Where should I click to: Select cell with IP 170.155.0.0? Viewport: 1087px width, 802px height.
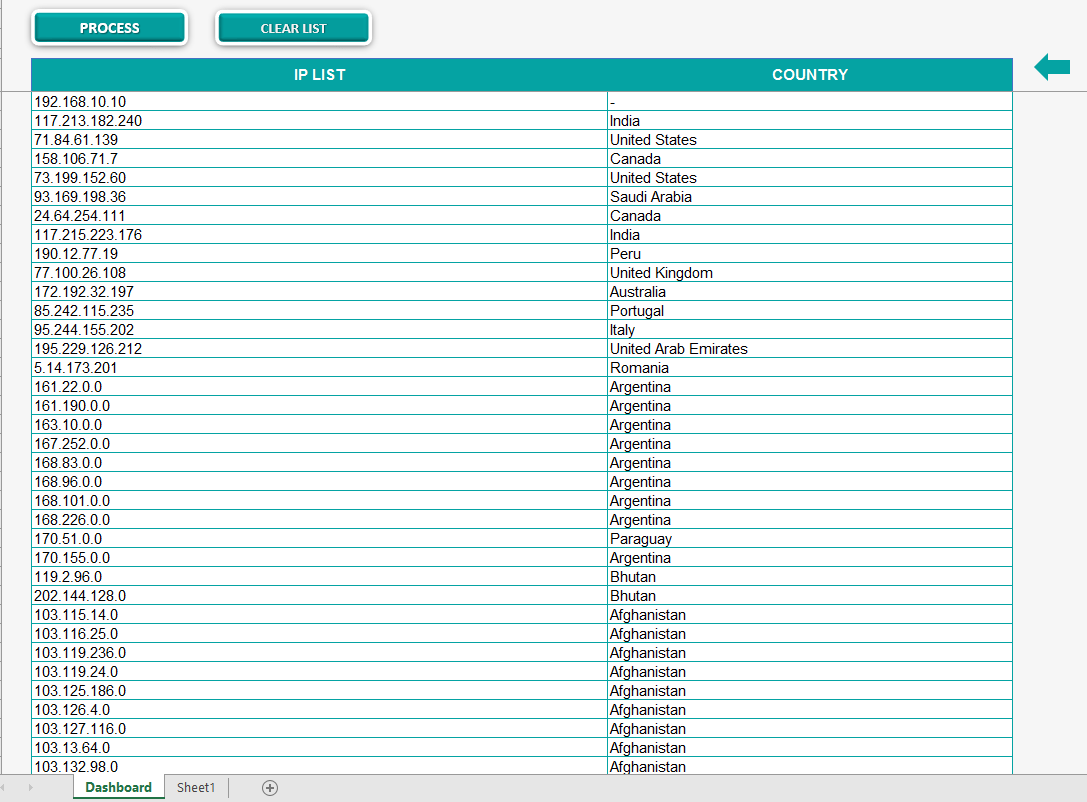pos(320,558)
